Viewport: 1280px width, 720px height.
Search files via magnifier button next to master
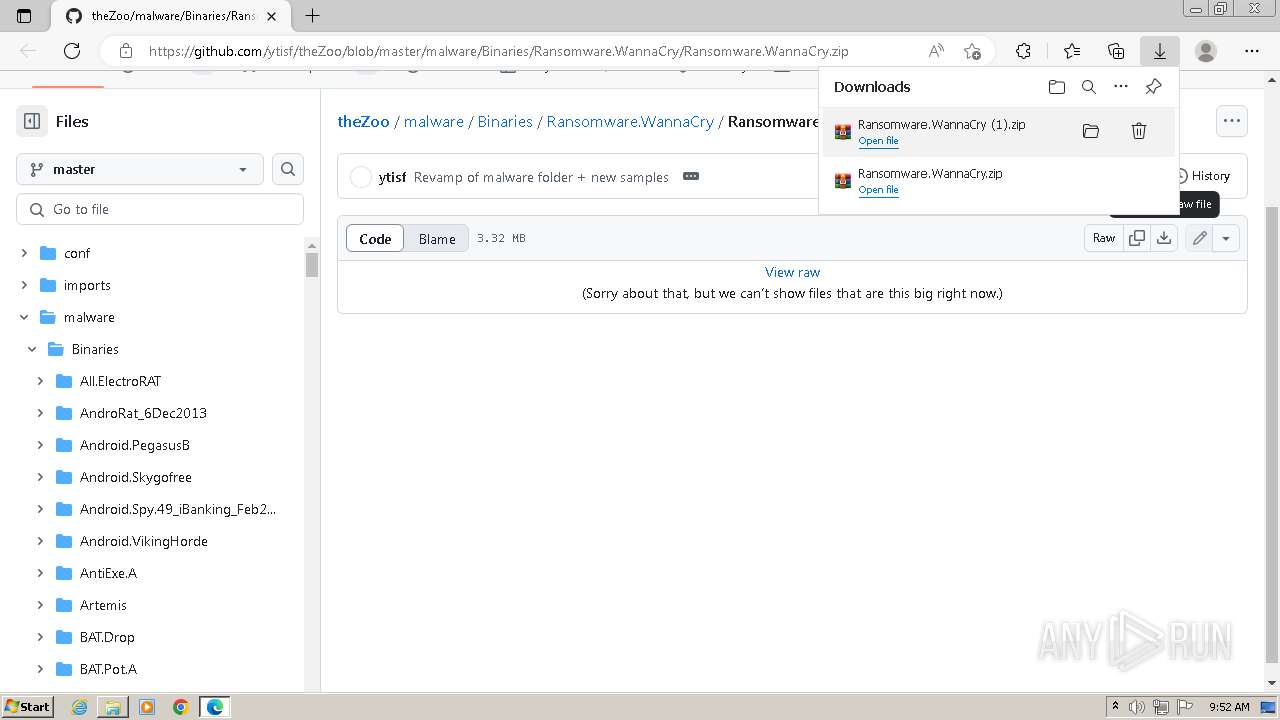point(288,169)
